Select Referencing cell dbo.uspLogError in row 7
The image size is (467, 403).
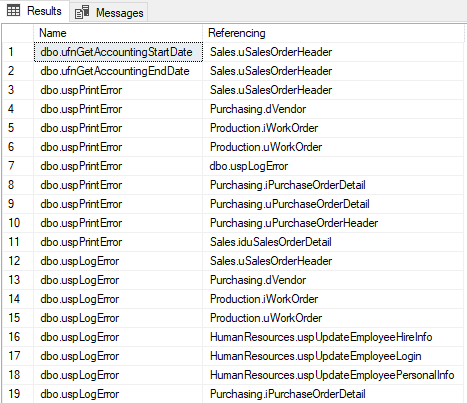click(333, 166)
